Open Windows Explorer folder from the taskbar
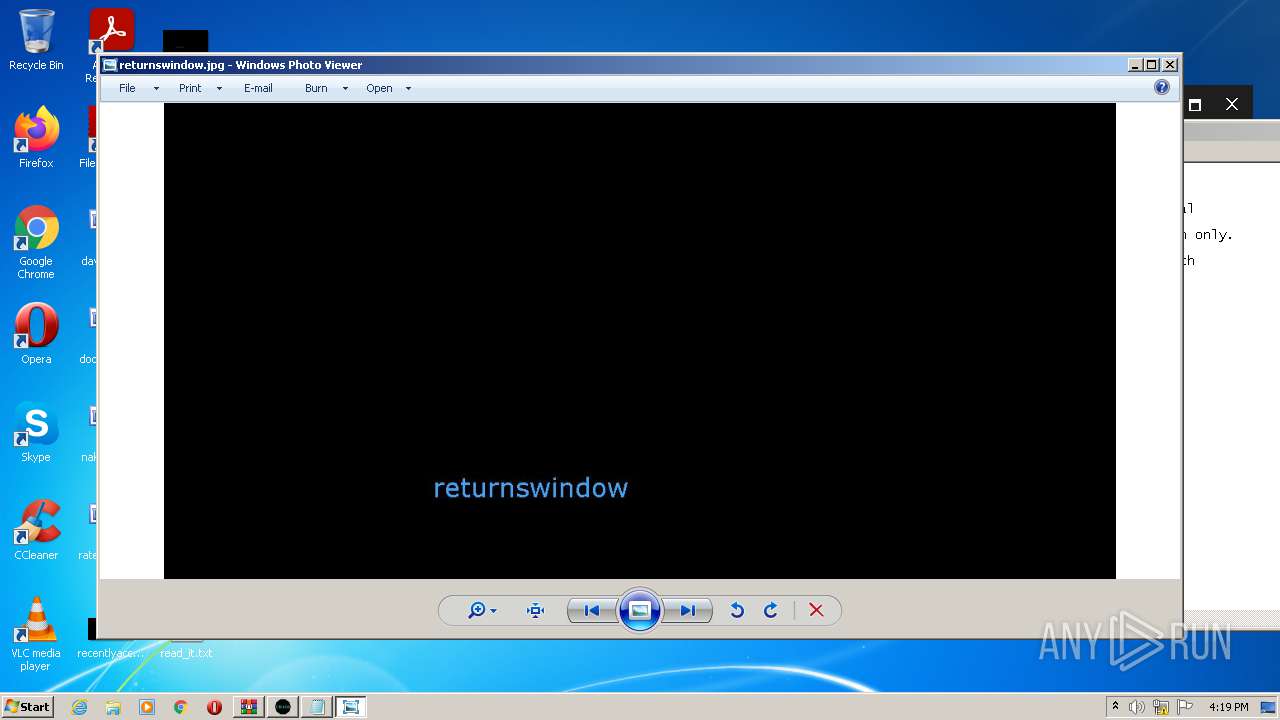The height and width of the screenshot is (720, 1280). (113, 707)
